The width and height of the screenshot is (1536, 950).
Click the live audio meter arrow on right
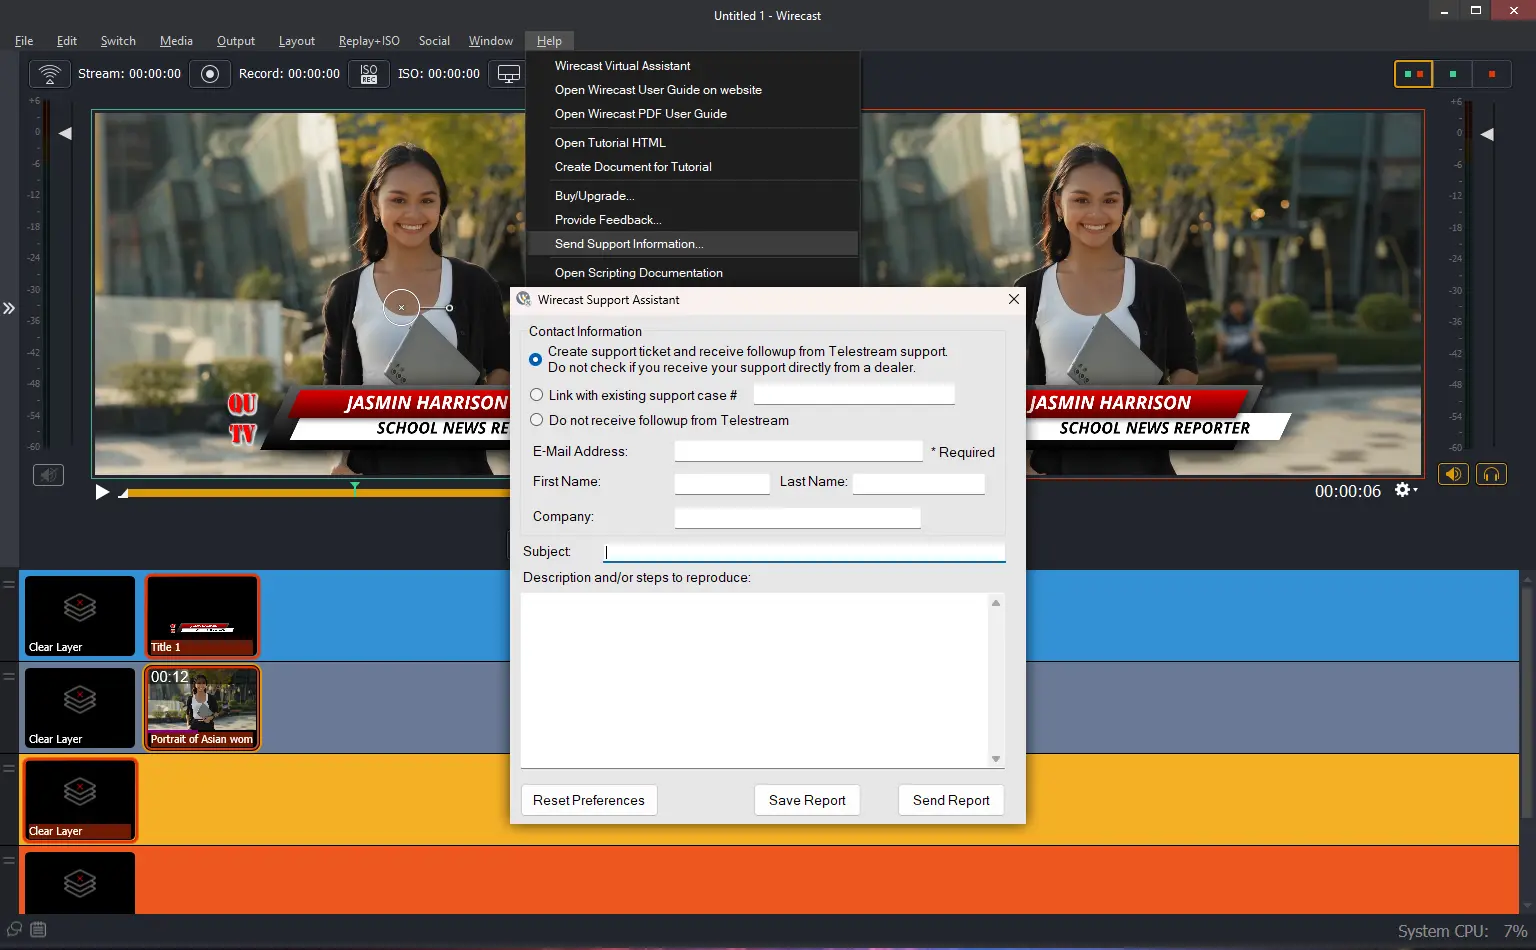(x=1487, y=134)
